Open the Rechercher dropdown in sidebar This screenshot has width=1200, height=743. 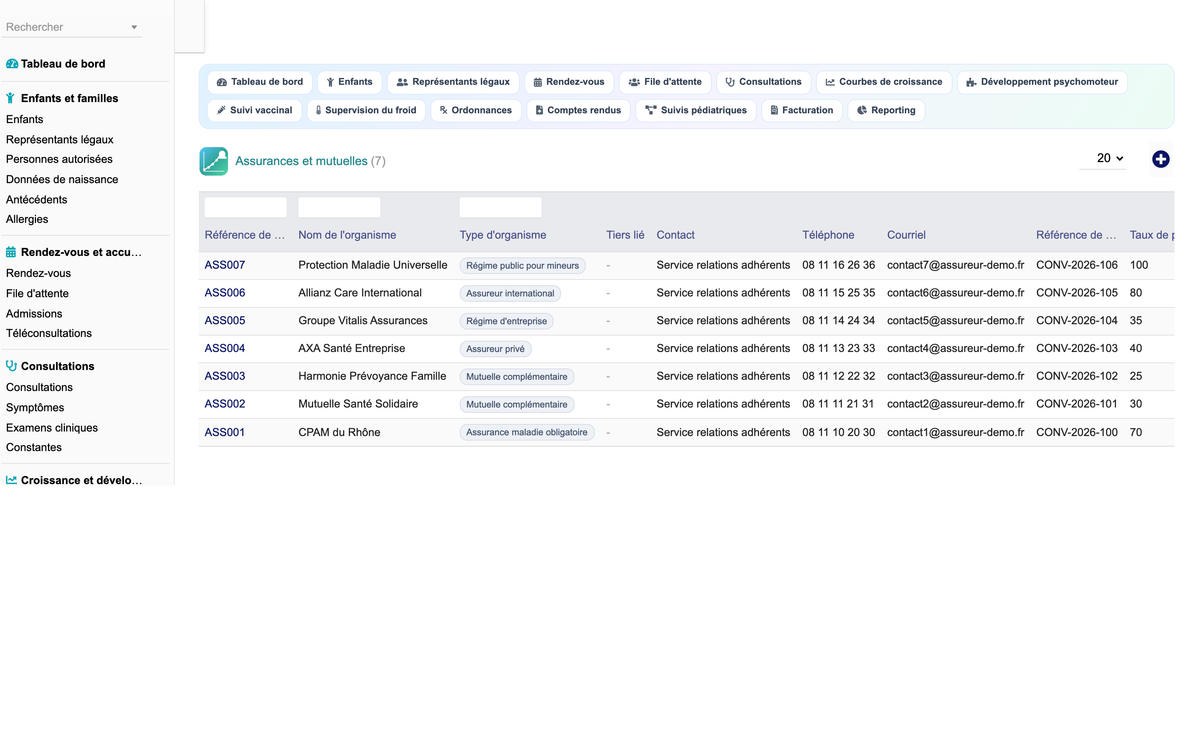point(72,27)
